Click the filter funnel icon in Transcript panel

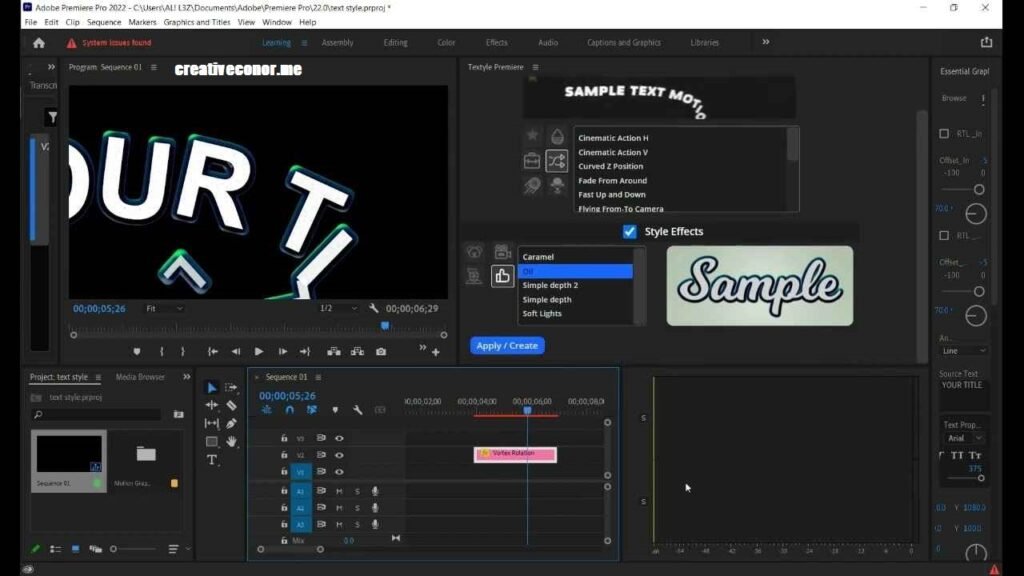click(52, 118)
